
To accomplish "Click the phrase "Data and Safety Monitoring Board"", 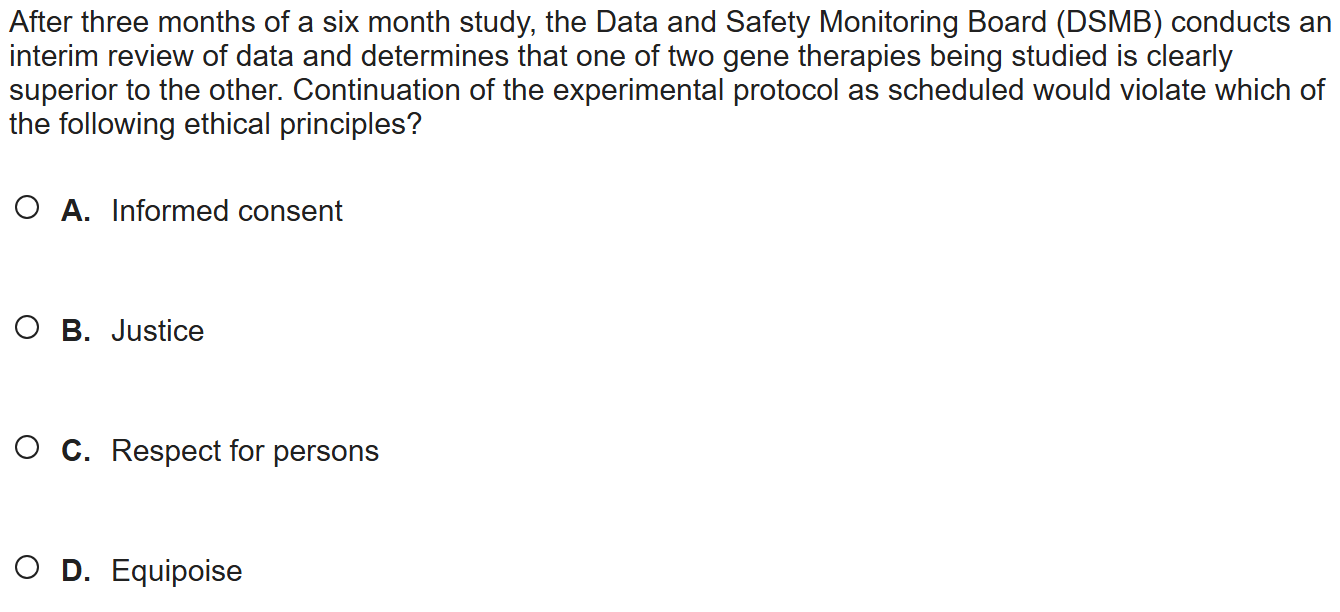I will pos(816,22).
